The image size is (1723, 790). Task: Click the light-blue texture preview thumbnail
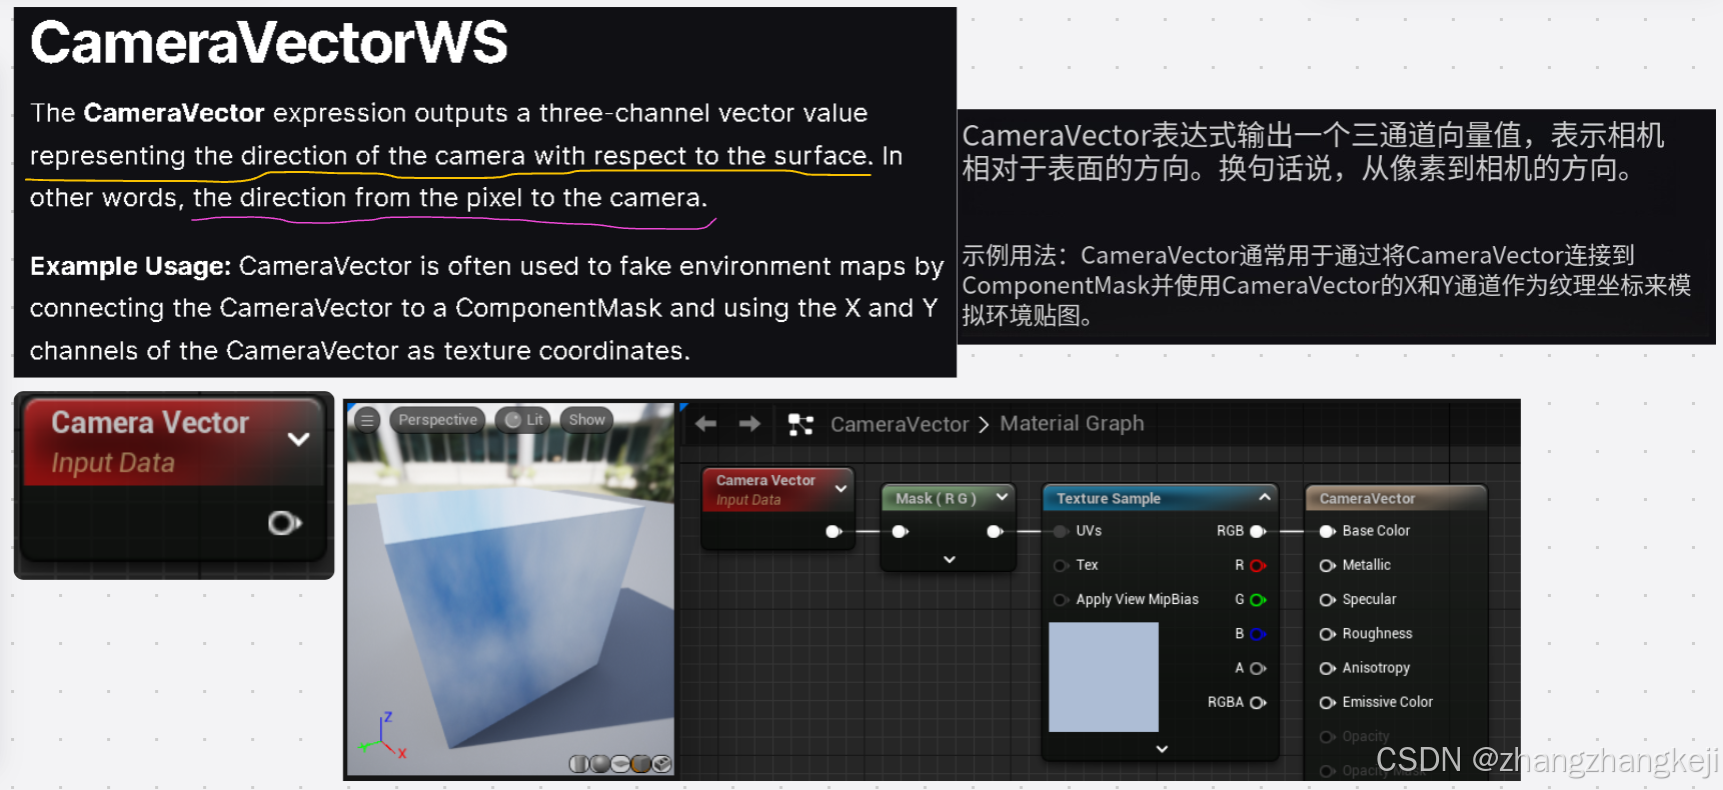pyautogui.click(x=1103, y=677)
